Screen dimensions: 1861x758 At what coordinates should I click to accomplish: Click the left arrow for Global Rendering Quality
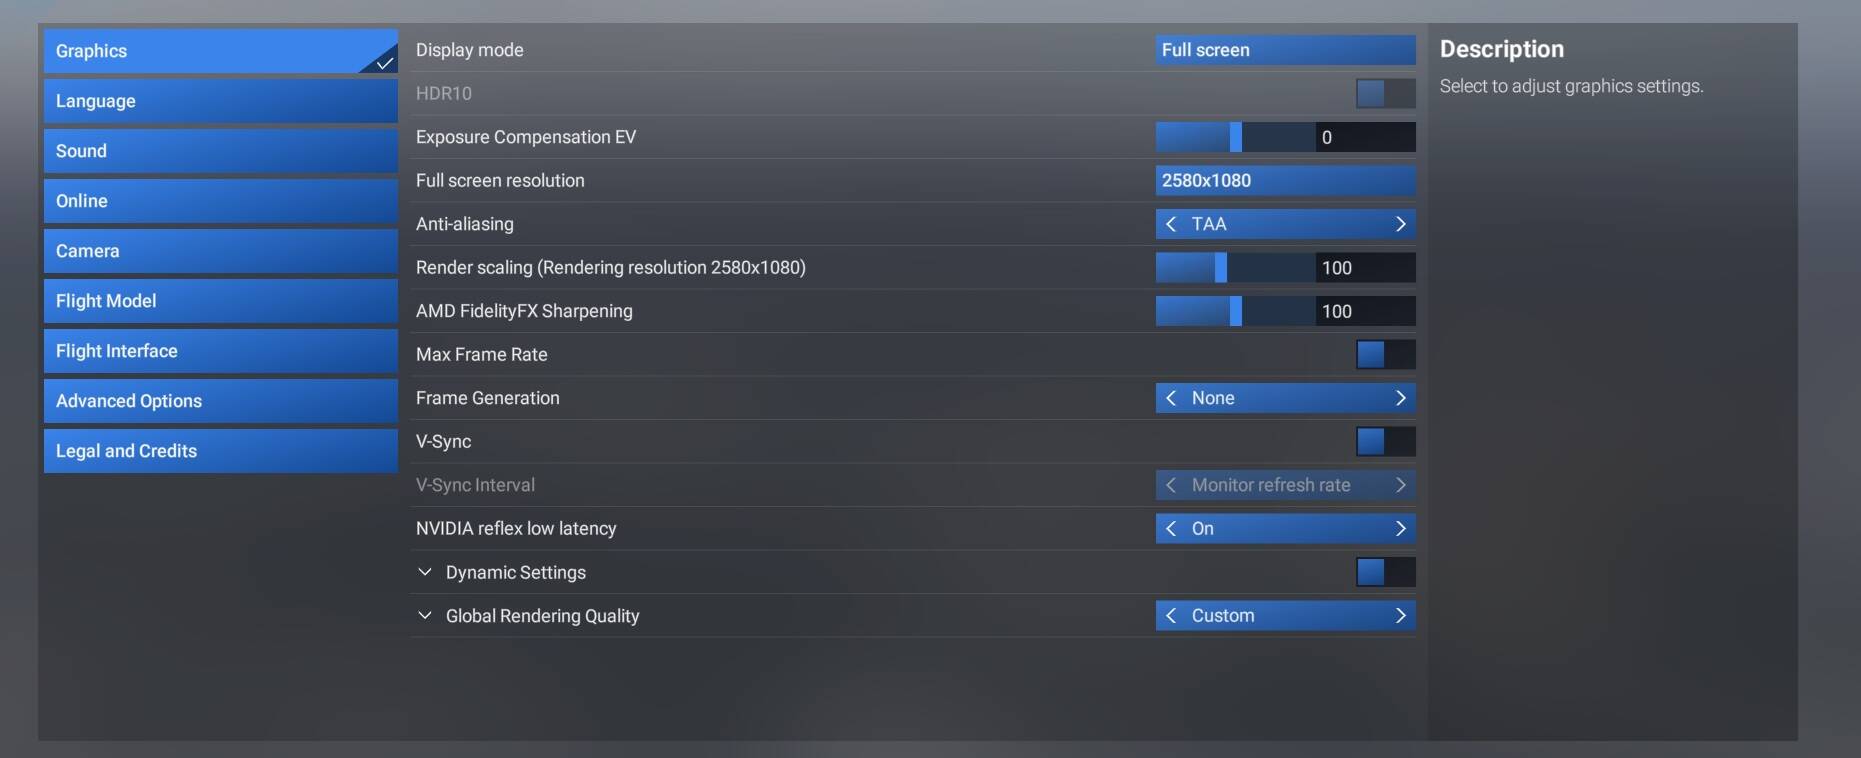1171,615
